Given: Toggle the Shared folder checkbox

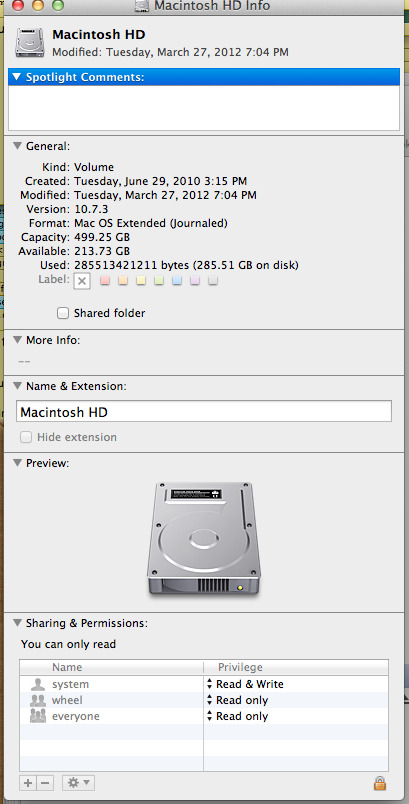Looking at the screenshot, I should click(63, 313).
